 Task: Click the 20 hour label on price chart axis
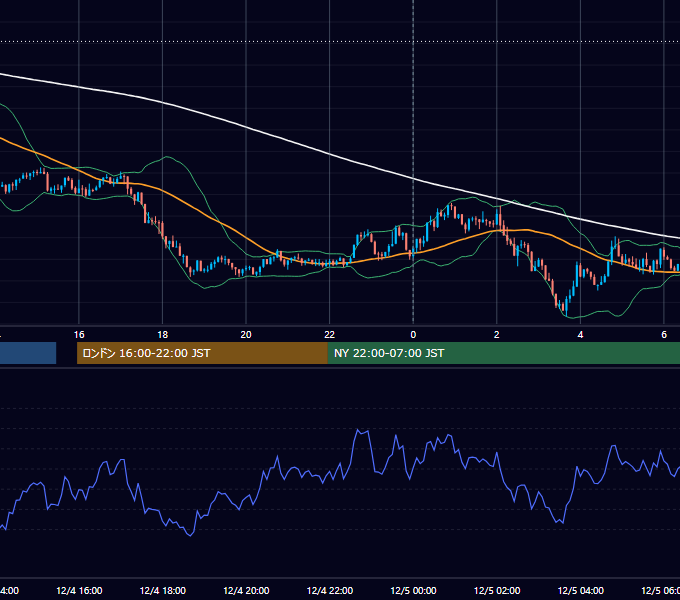click(x=246, y=335)
